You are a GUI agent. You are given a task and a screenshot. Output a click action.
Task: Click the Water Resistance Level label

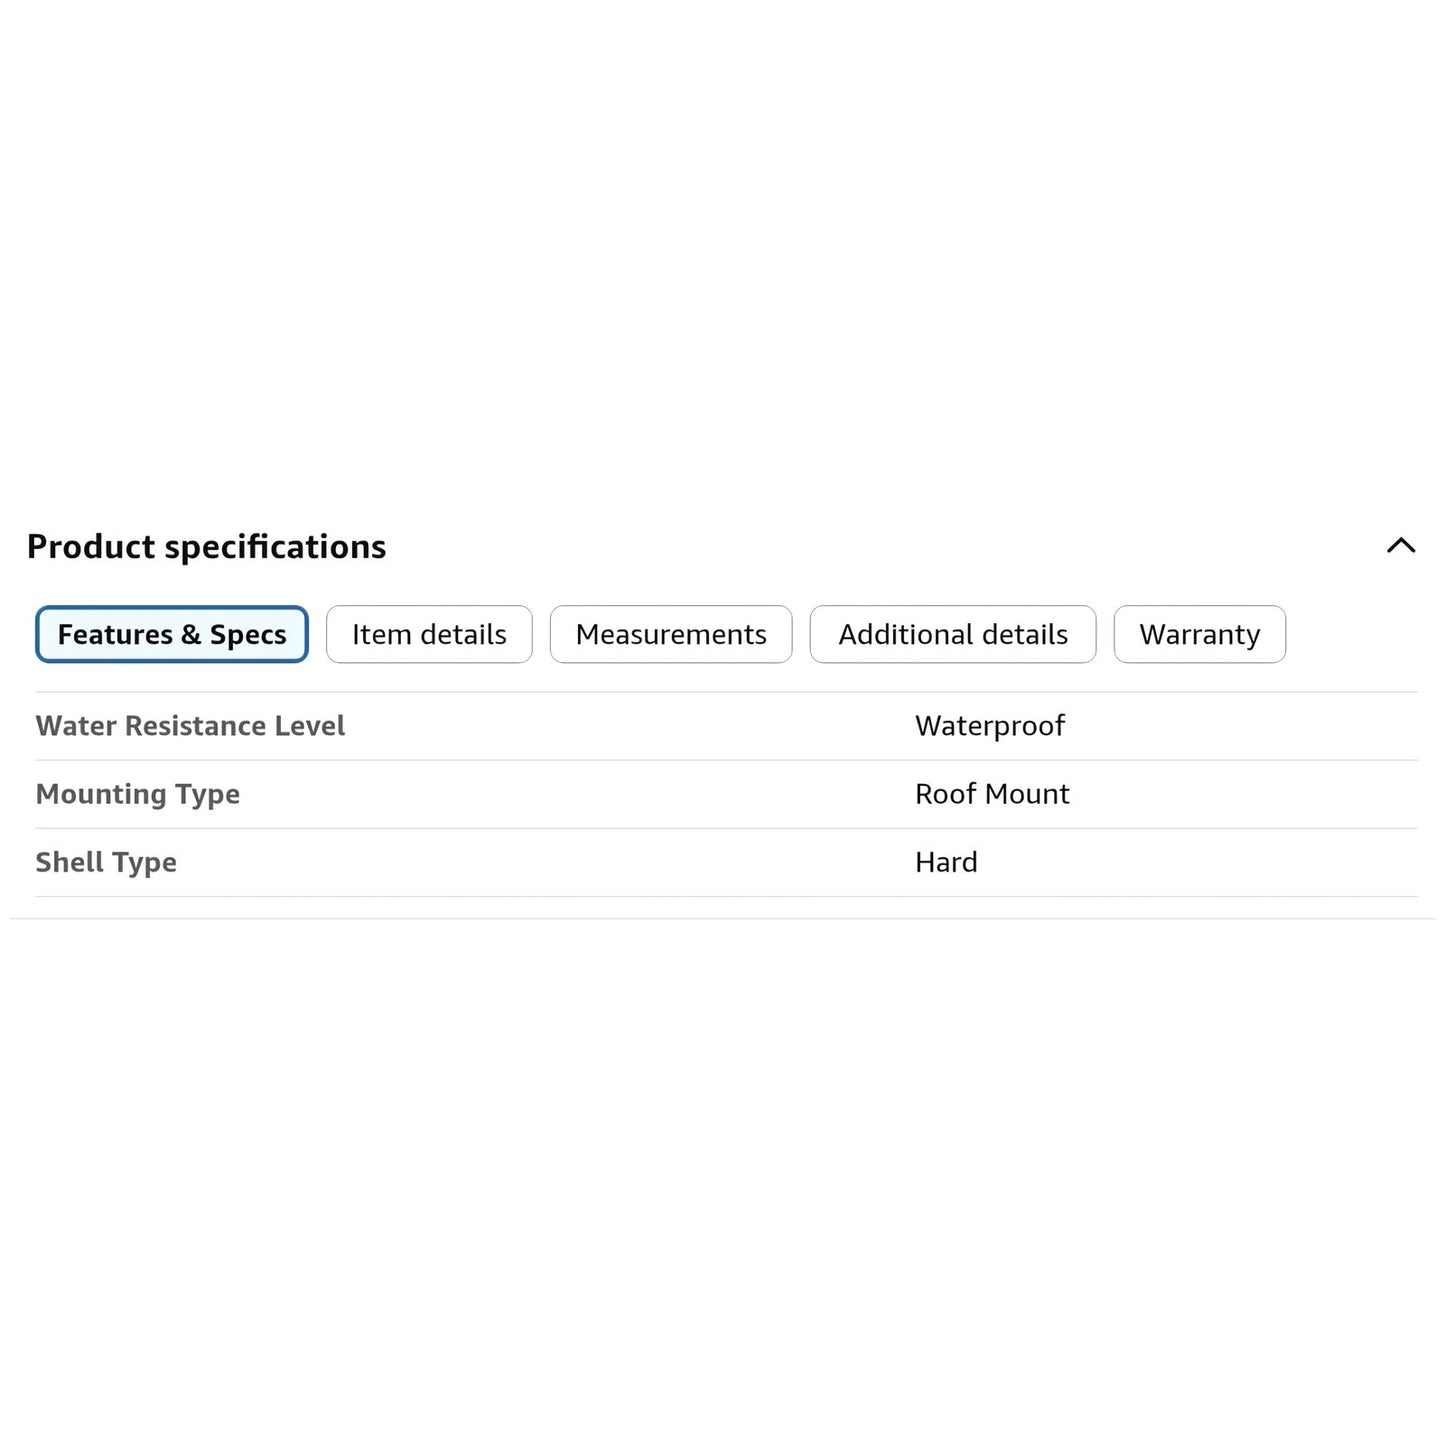190,726
